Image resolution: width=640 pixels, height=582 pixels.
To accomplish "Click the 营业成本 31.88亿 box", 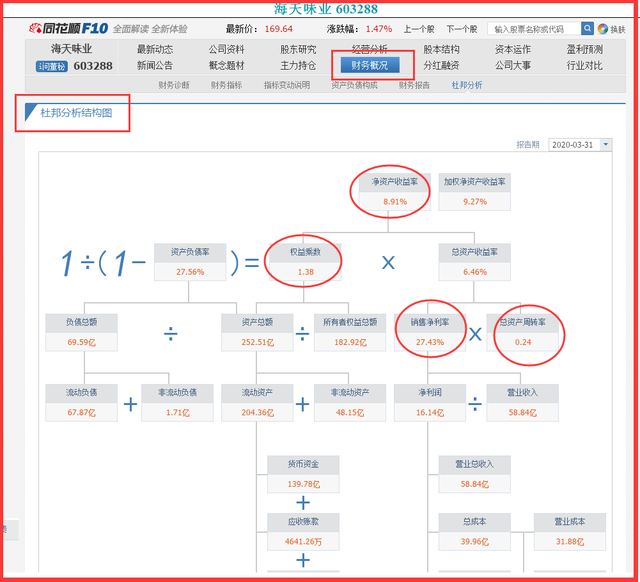I will pos(570,532).
